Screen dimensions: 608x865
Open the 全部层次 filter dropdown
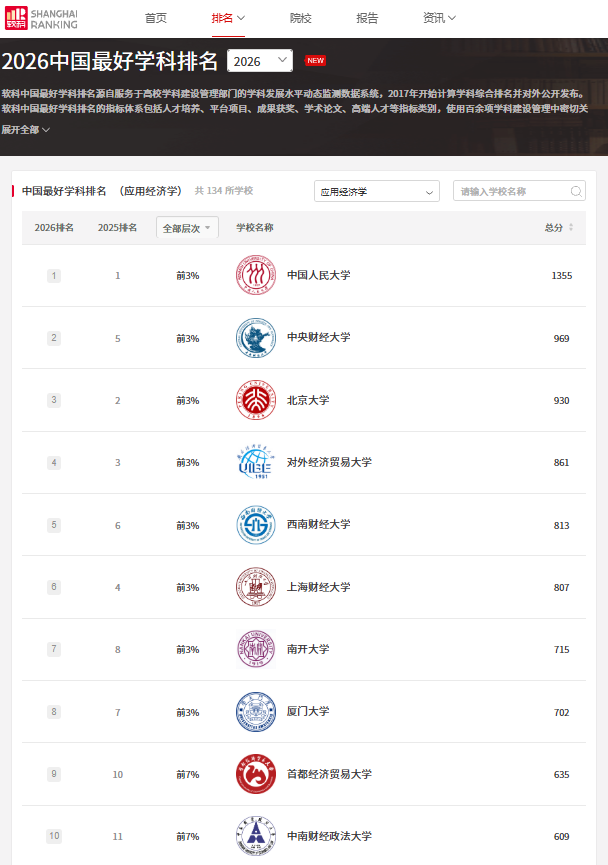point(187,228)
